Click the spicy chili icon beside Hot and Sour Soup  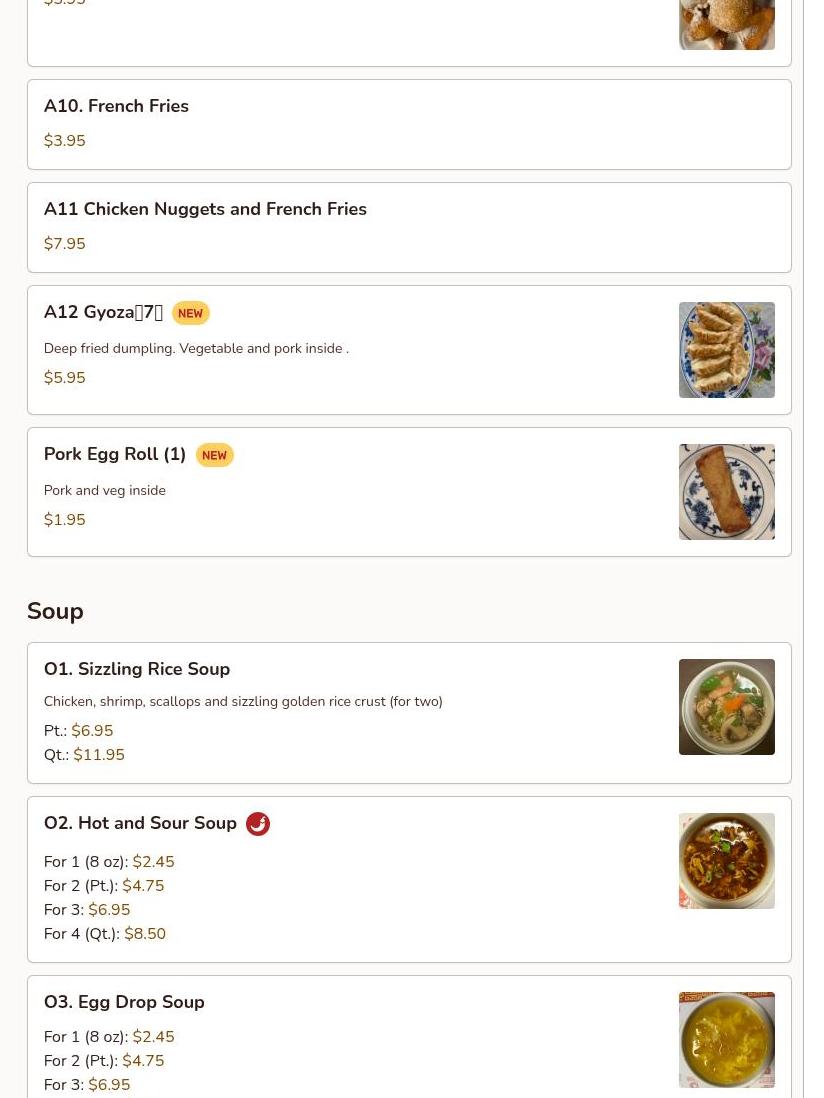pos(258,824)
